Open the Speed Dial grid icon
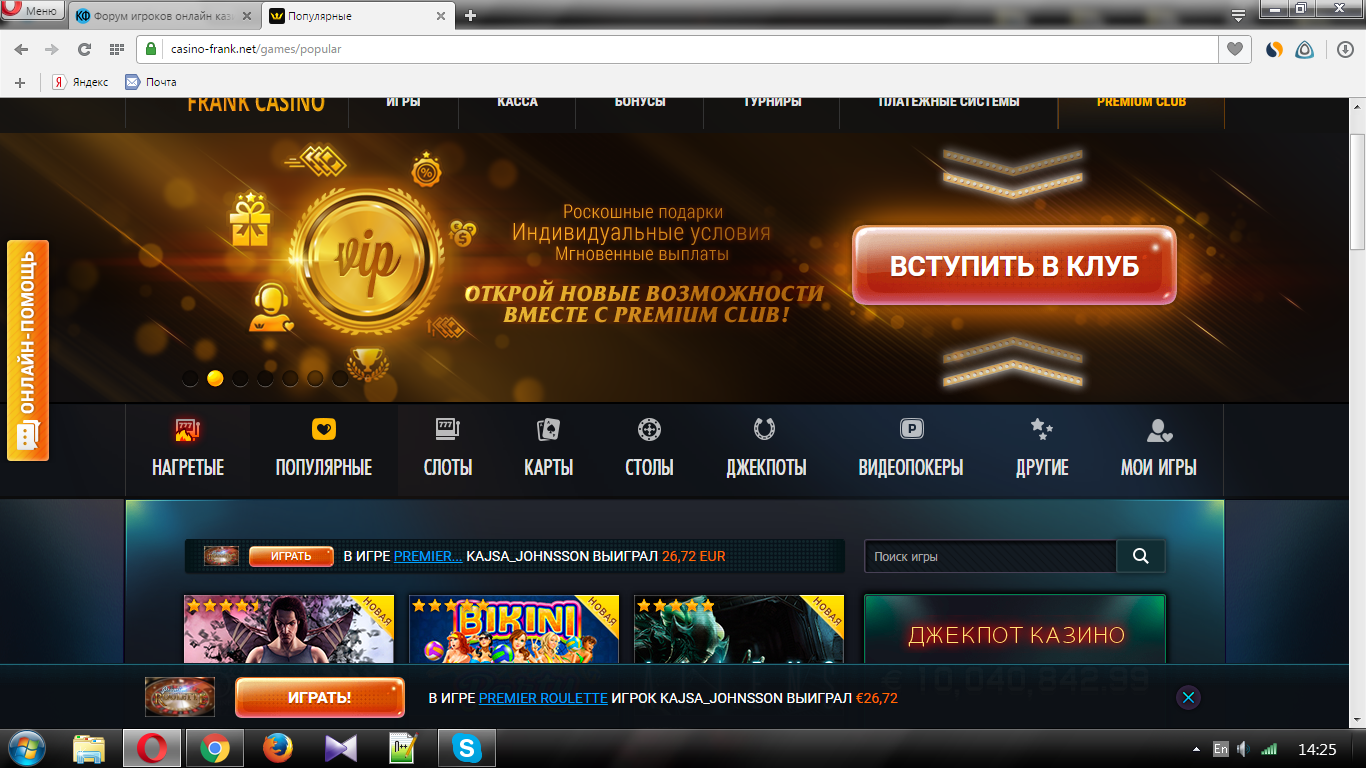Viewport: 1366px width, 768px height. [116, 49]
